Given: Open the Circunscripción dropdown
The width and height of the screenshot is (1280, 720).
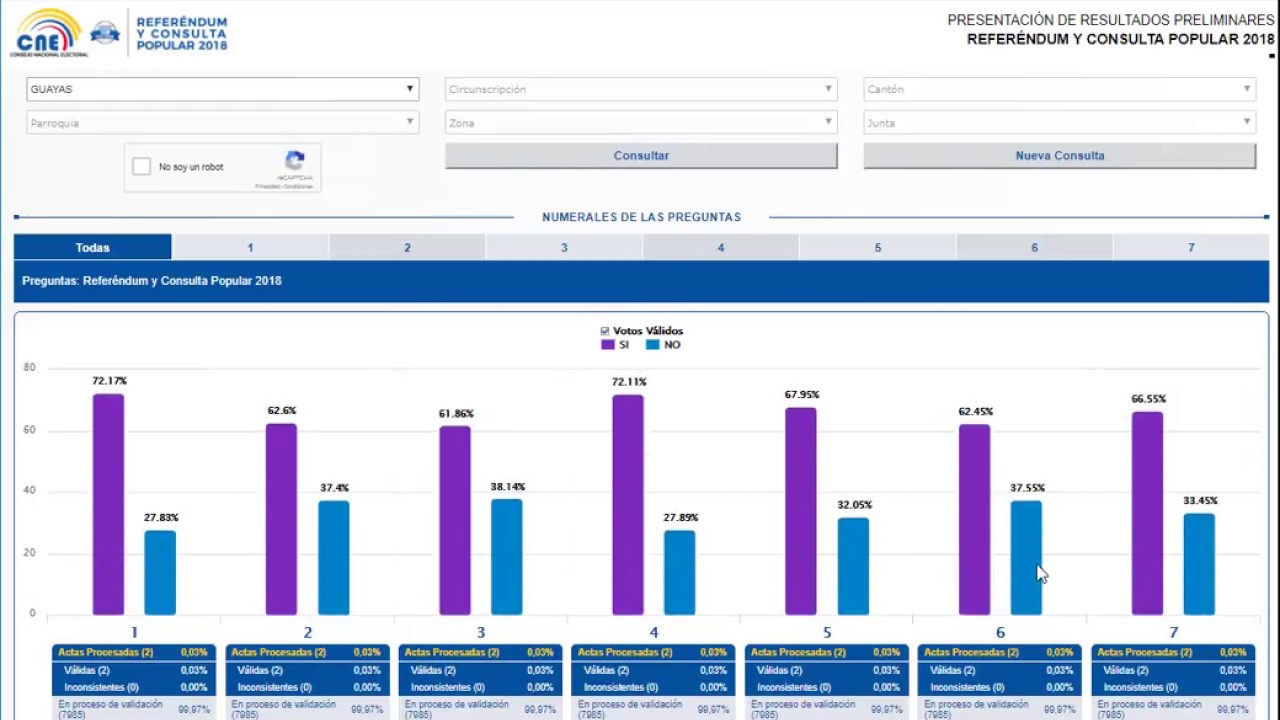Looking at the screenshot, I should (641, 89).
